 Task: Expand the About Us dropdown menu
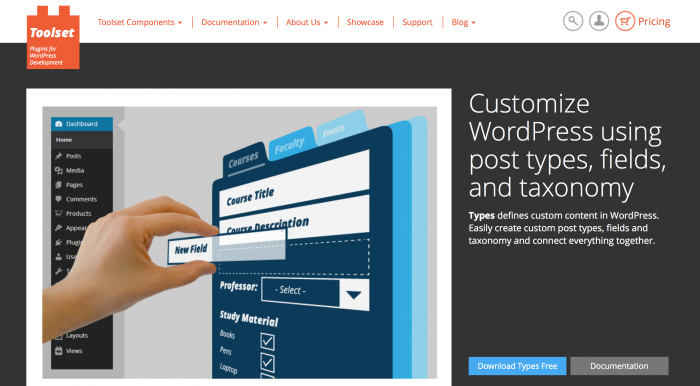307,22
